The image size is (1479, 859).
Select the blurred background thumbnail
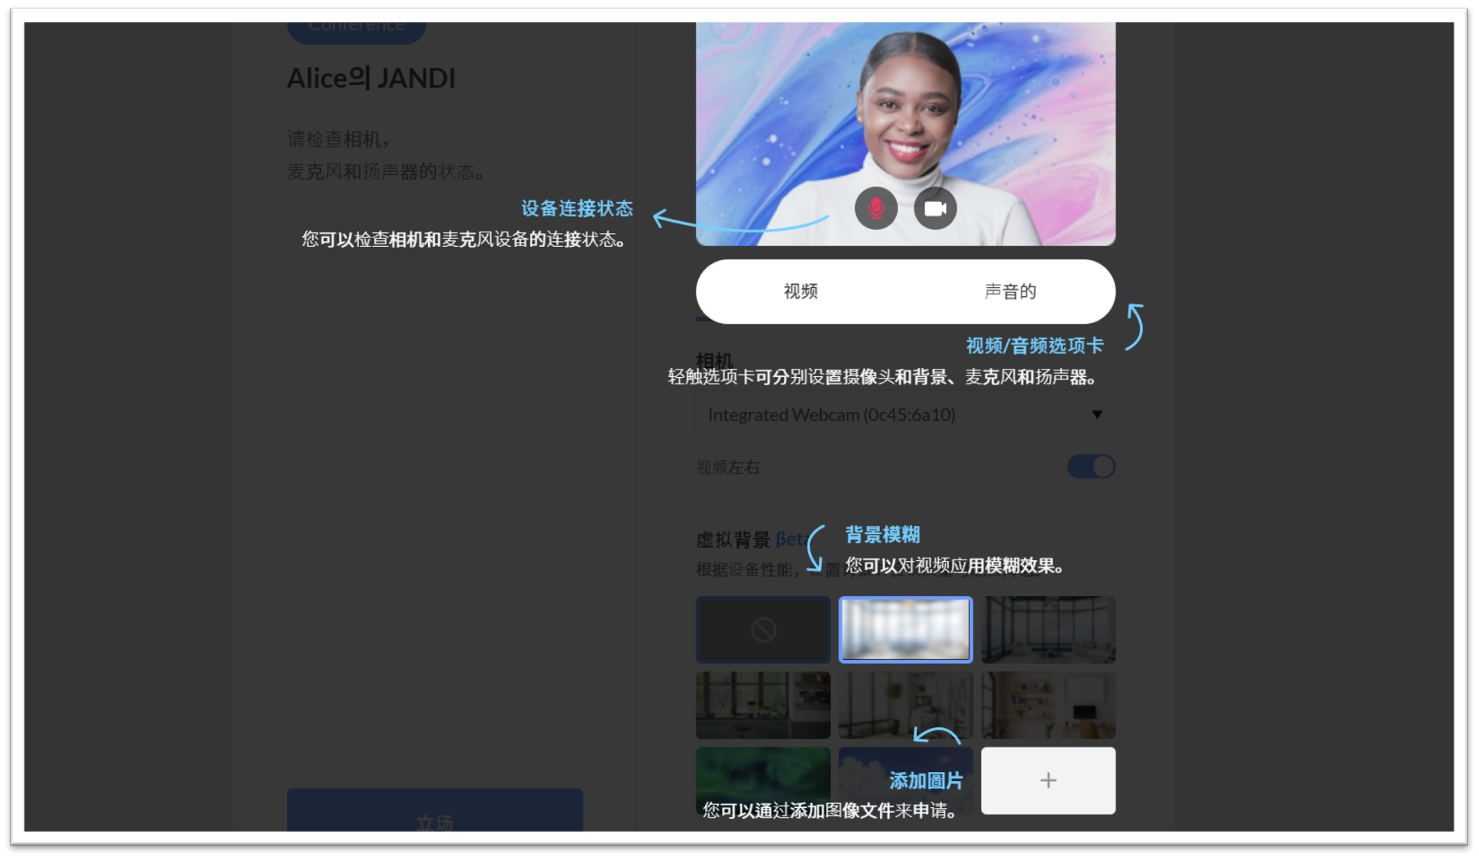tap(905, 630)
